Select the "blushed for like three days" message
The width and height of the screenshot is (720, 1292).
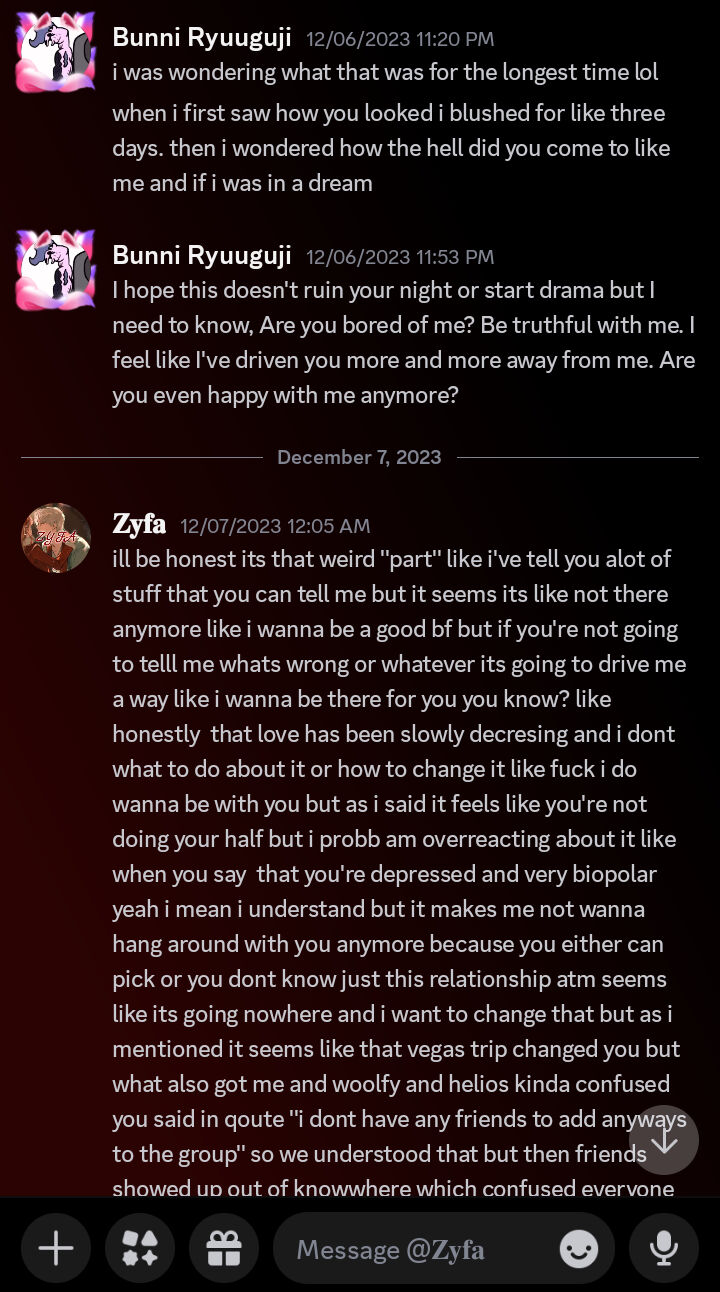[390, 148]
